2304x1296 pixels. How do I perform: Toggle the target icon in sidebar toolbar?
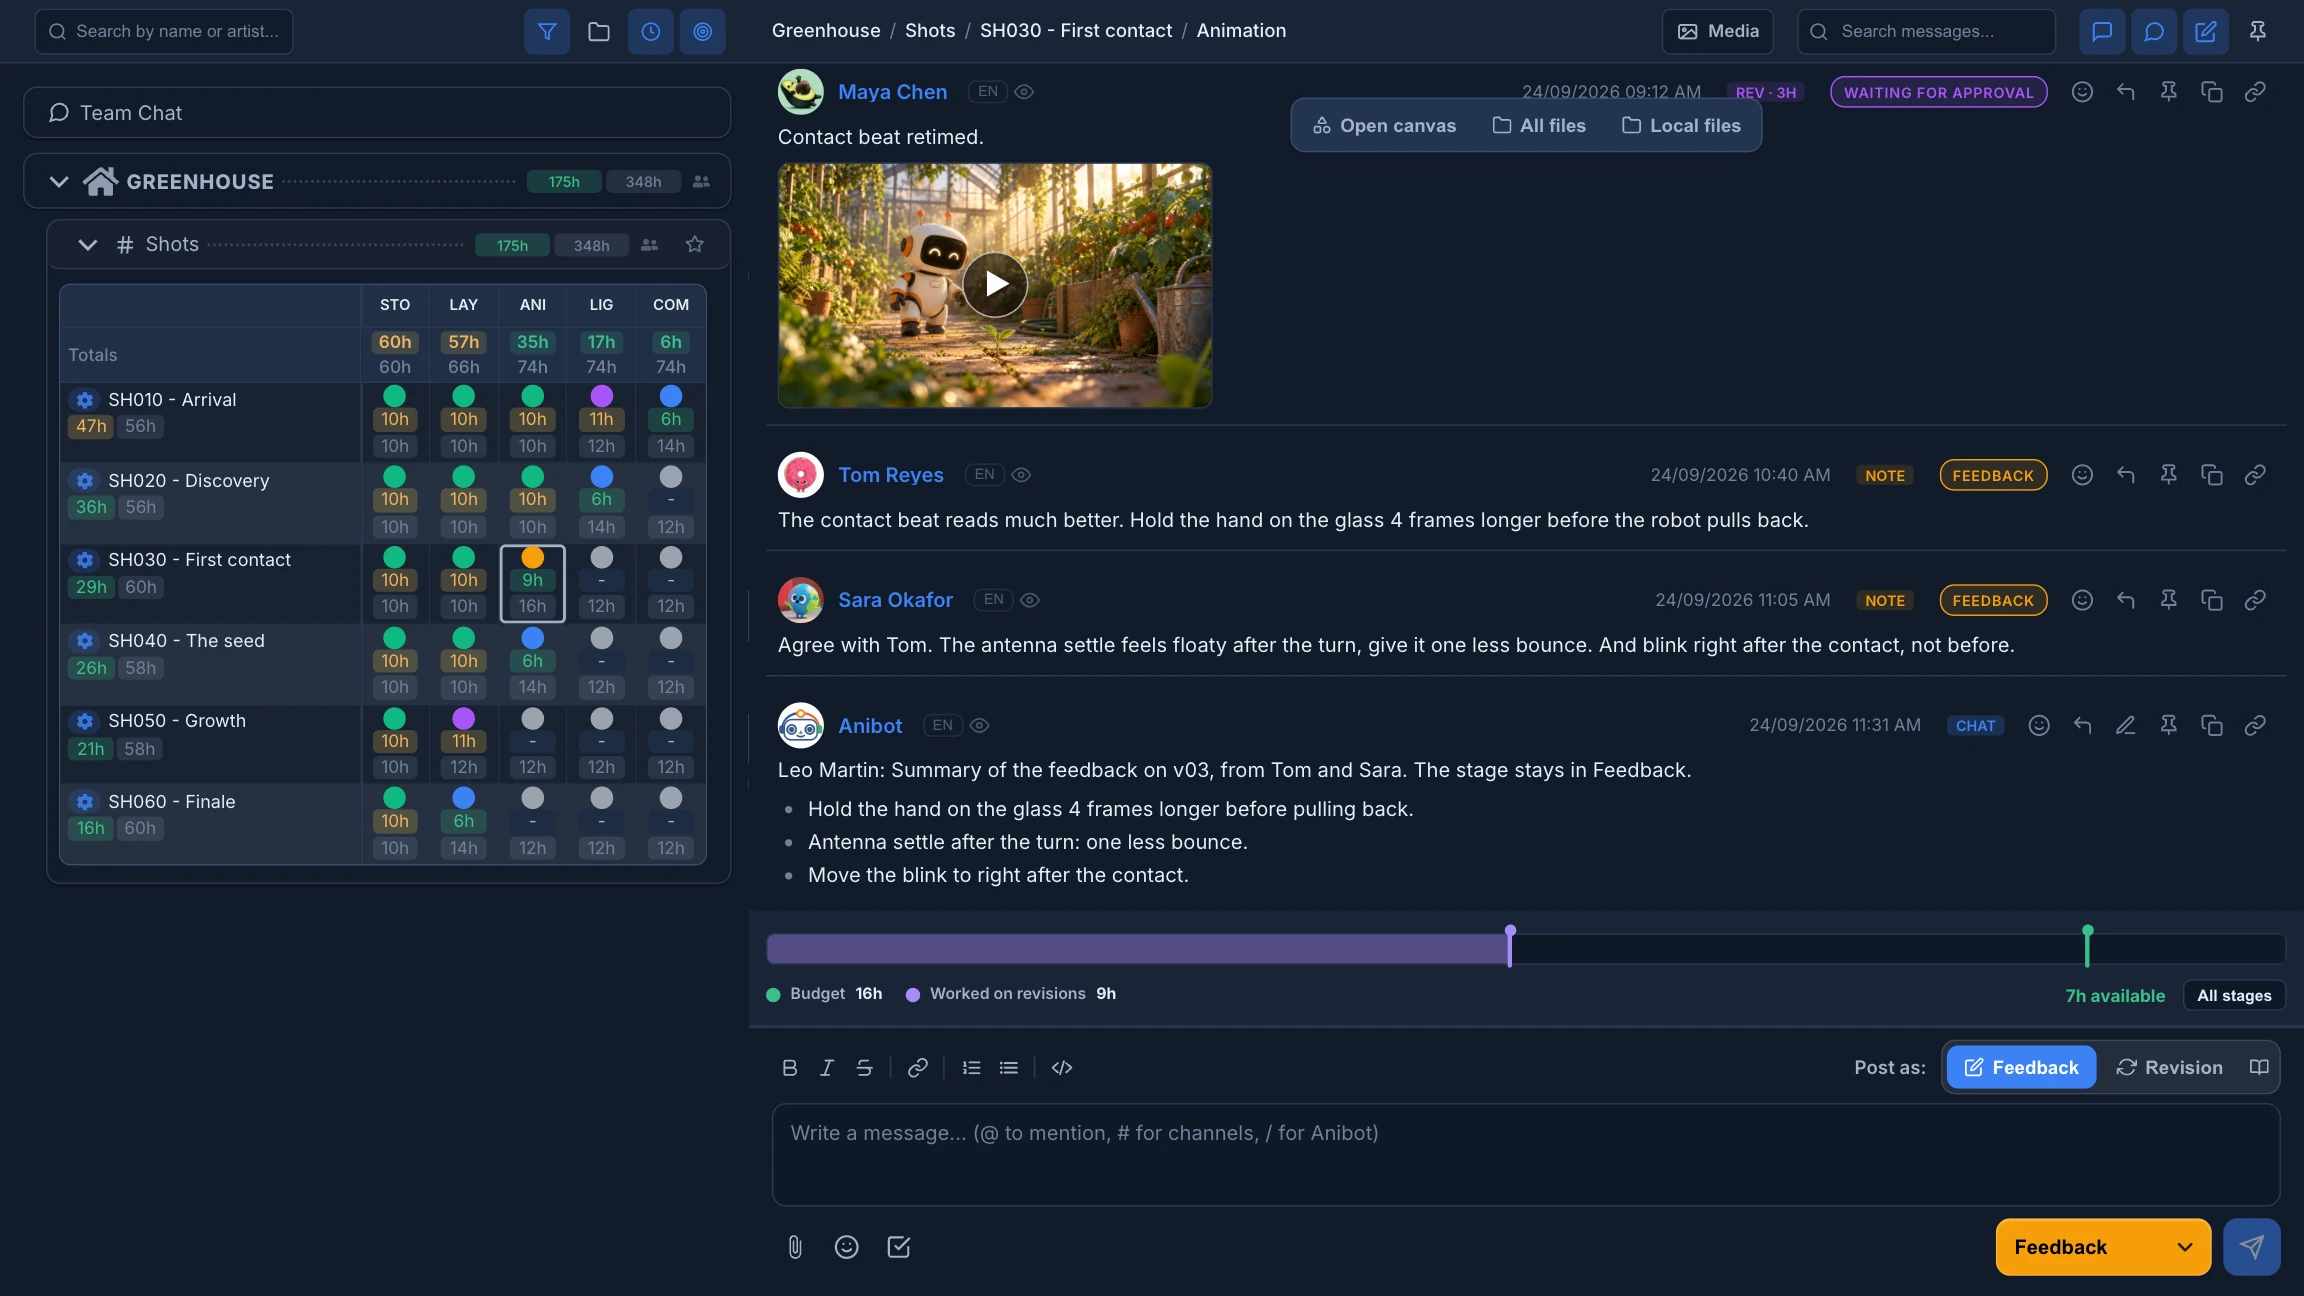point(703,31)
